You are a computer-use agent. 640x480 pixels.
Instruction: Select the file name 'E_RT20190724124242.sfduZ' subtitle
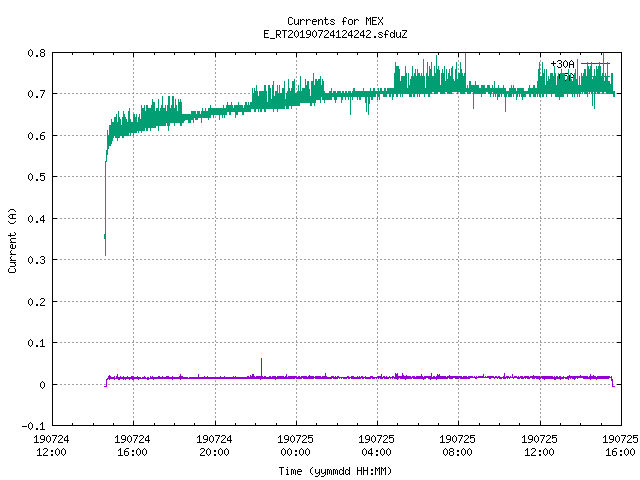pos(335,34)
